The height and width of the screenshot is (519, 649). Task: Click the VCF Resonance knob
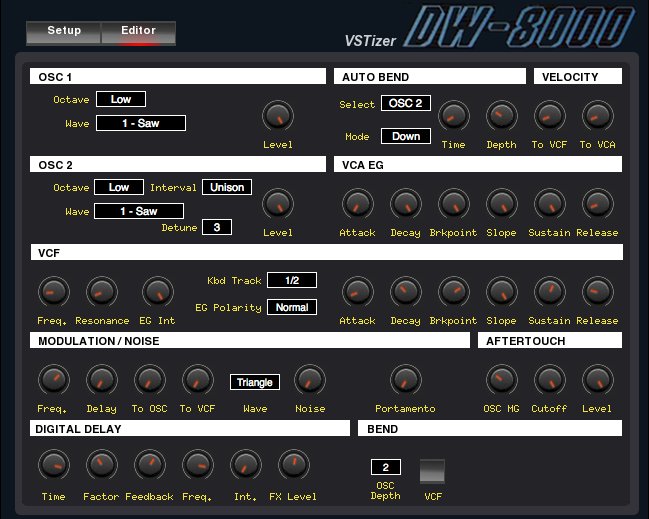tap(102, 292)
